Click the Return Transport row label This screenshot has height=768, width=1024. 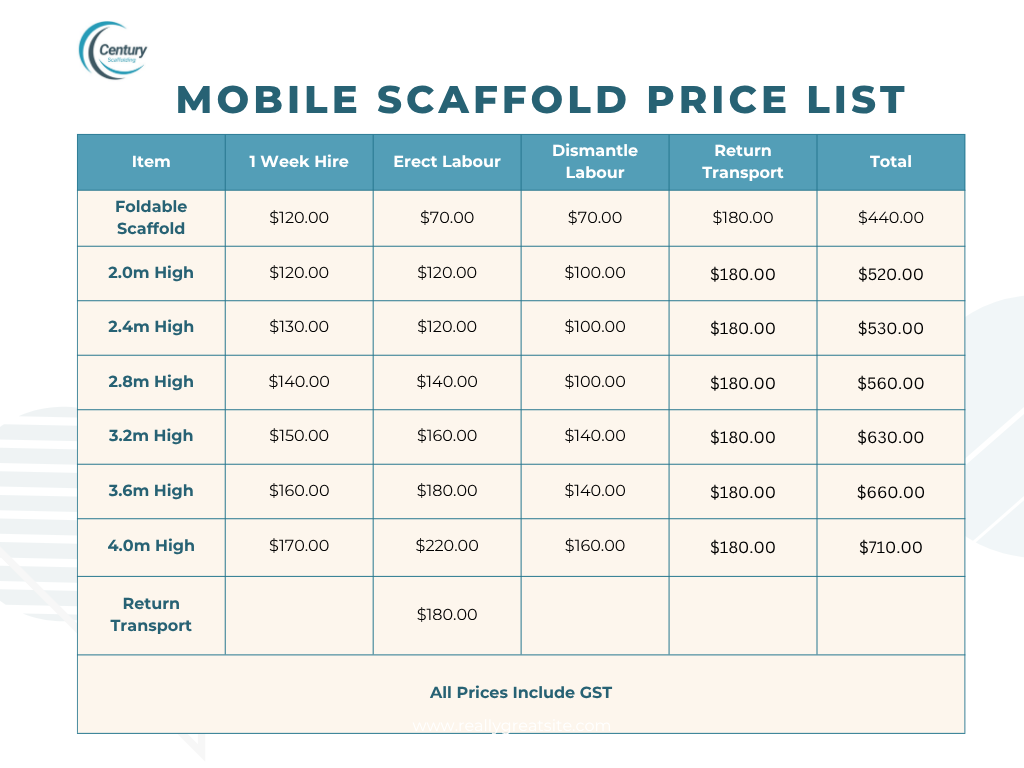pyautogui.click(x=151, y=615)
